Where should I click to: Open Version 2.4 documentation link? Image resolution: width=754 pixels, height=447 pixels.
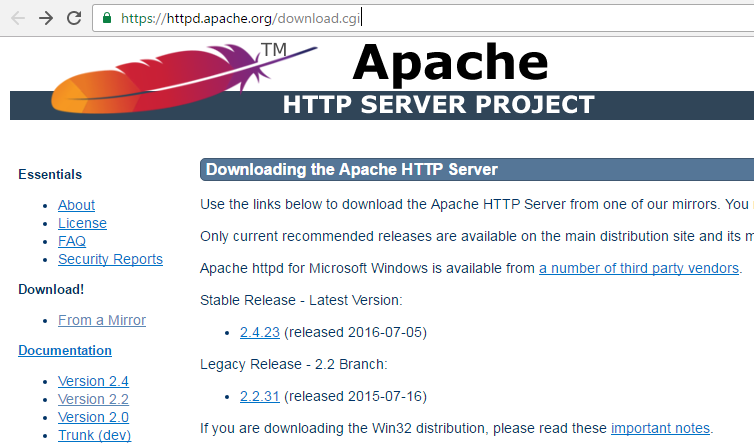tap(93, 381)
